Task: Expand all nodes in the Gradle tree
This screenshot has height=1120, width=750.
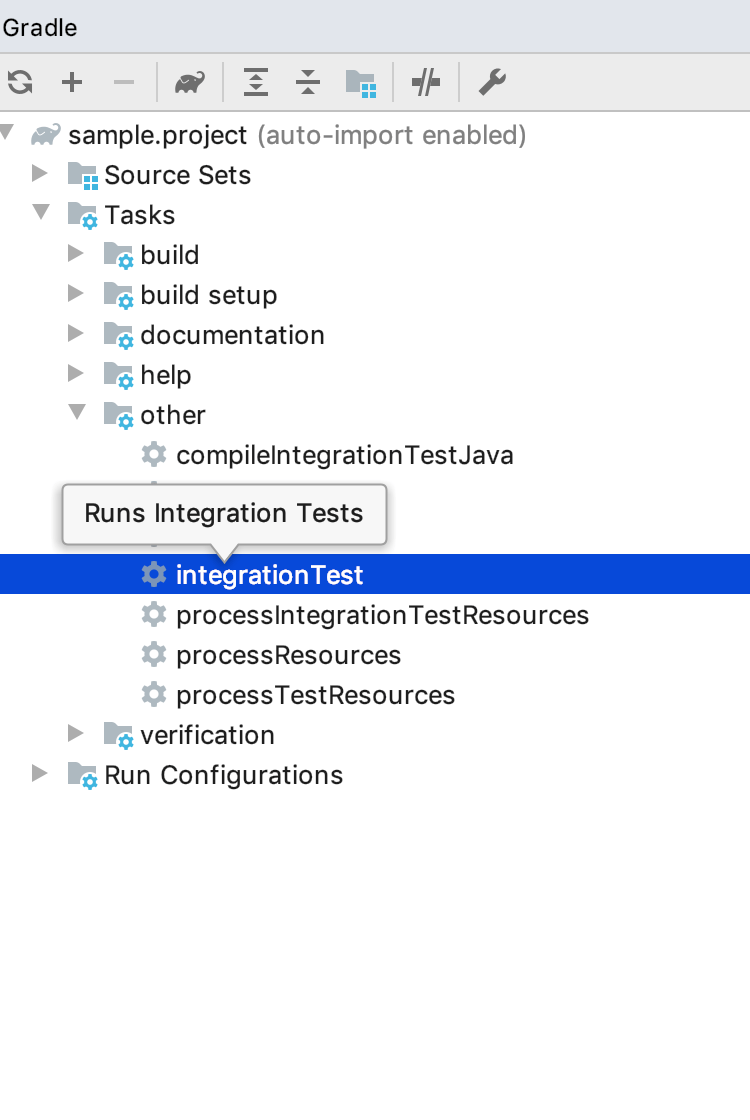Action: point(256,82)
